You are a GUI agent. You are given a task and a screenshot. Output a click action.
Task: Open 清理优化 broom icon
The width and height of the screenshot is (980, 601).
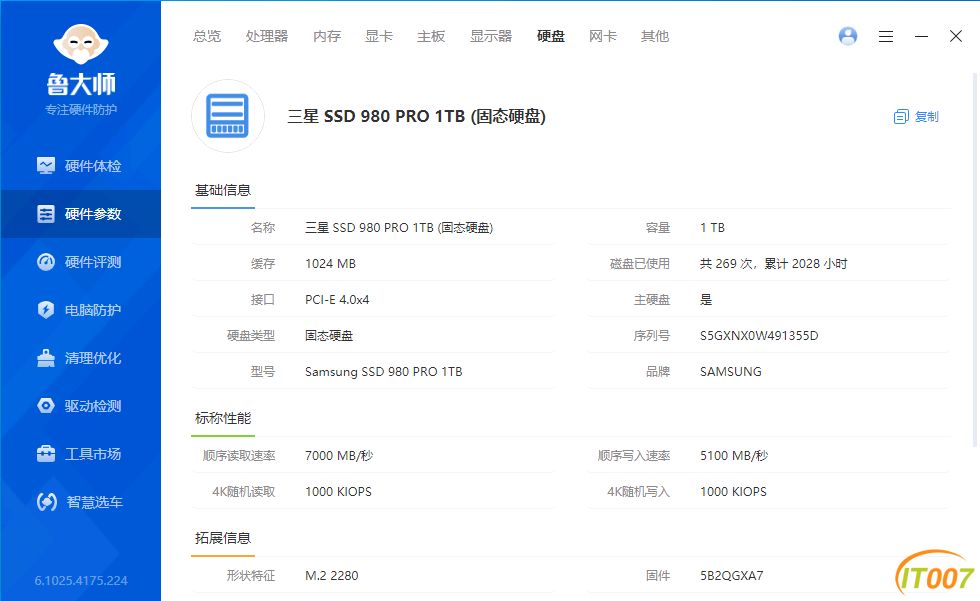coord(46,358)
